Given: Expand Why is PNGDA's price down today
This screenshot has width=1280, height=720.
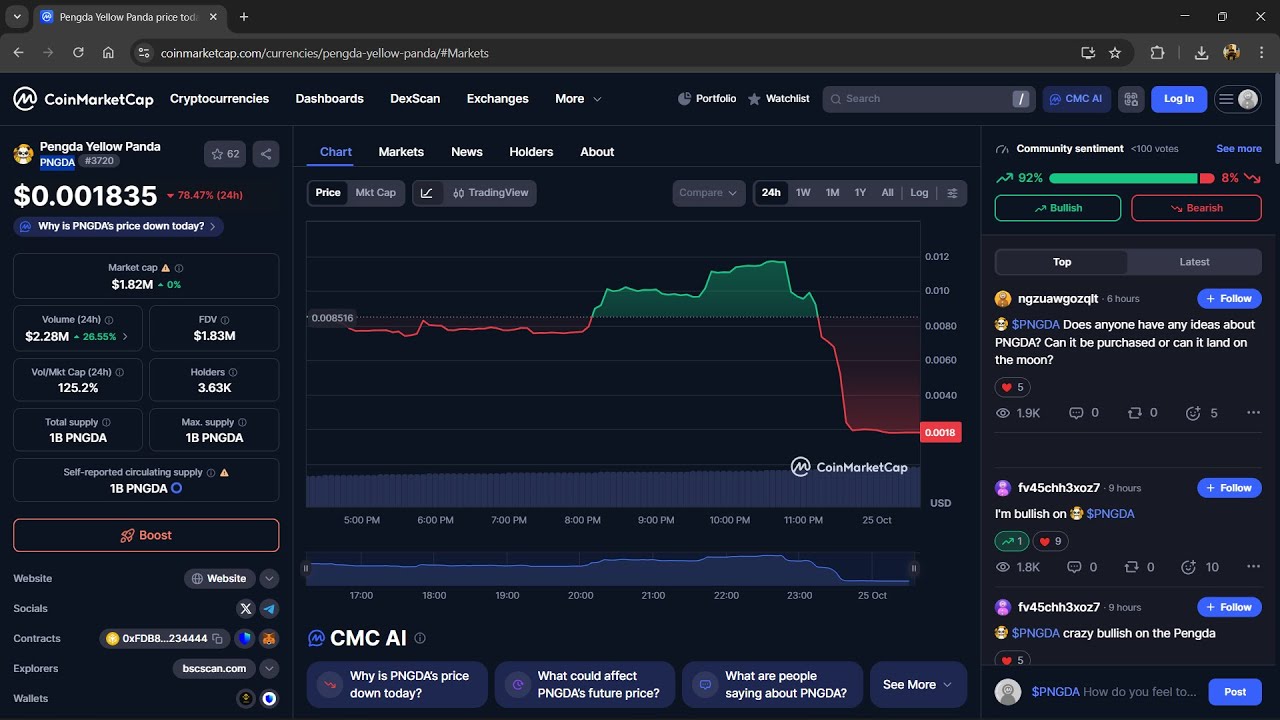Looking at the screenshot, I should click(118, 227).
